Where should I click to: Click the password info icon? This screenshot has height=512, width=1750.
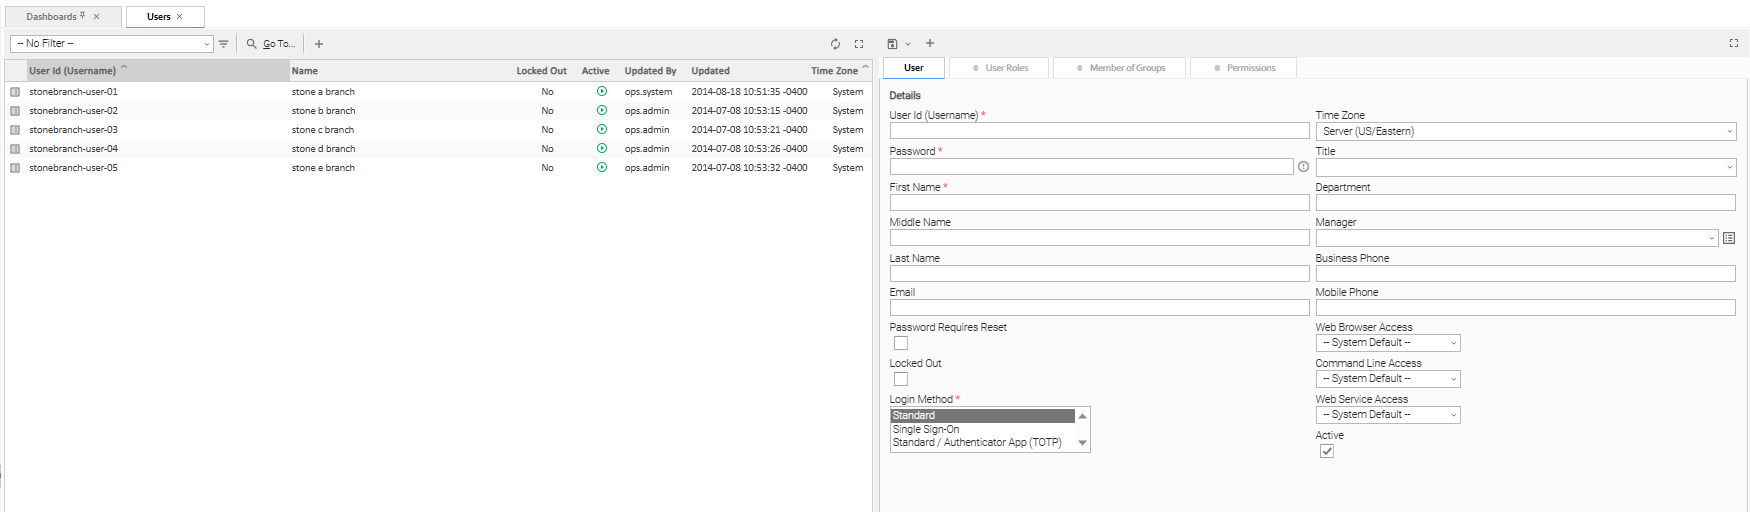tap(1303, 167)
